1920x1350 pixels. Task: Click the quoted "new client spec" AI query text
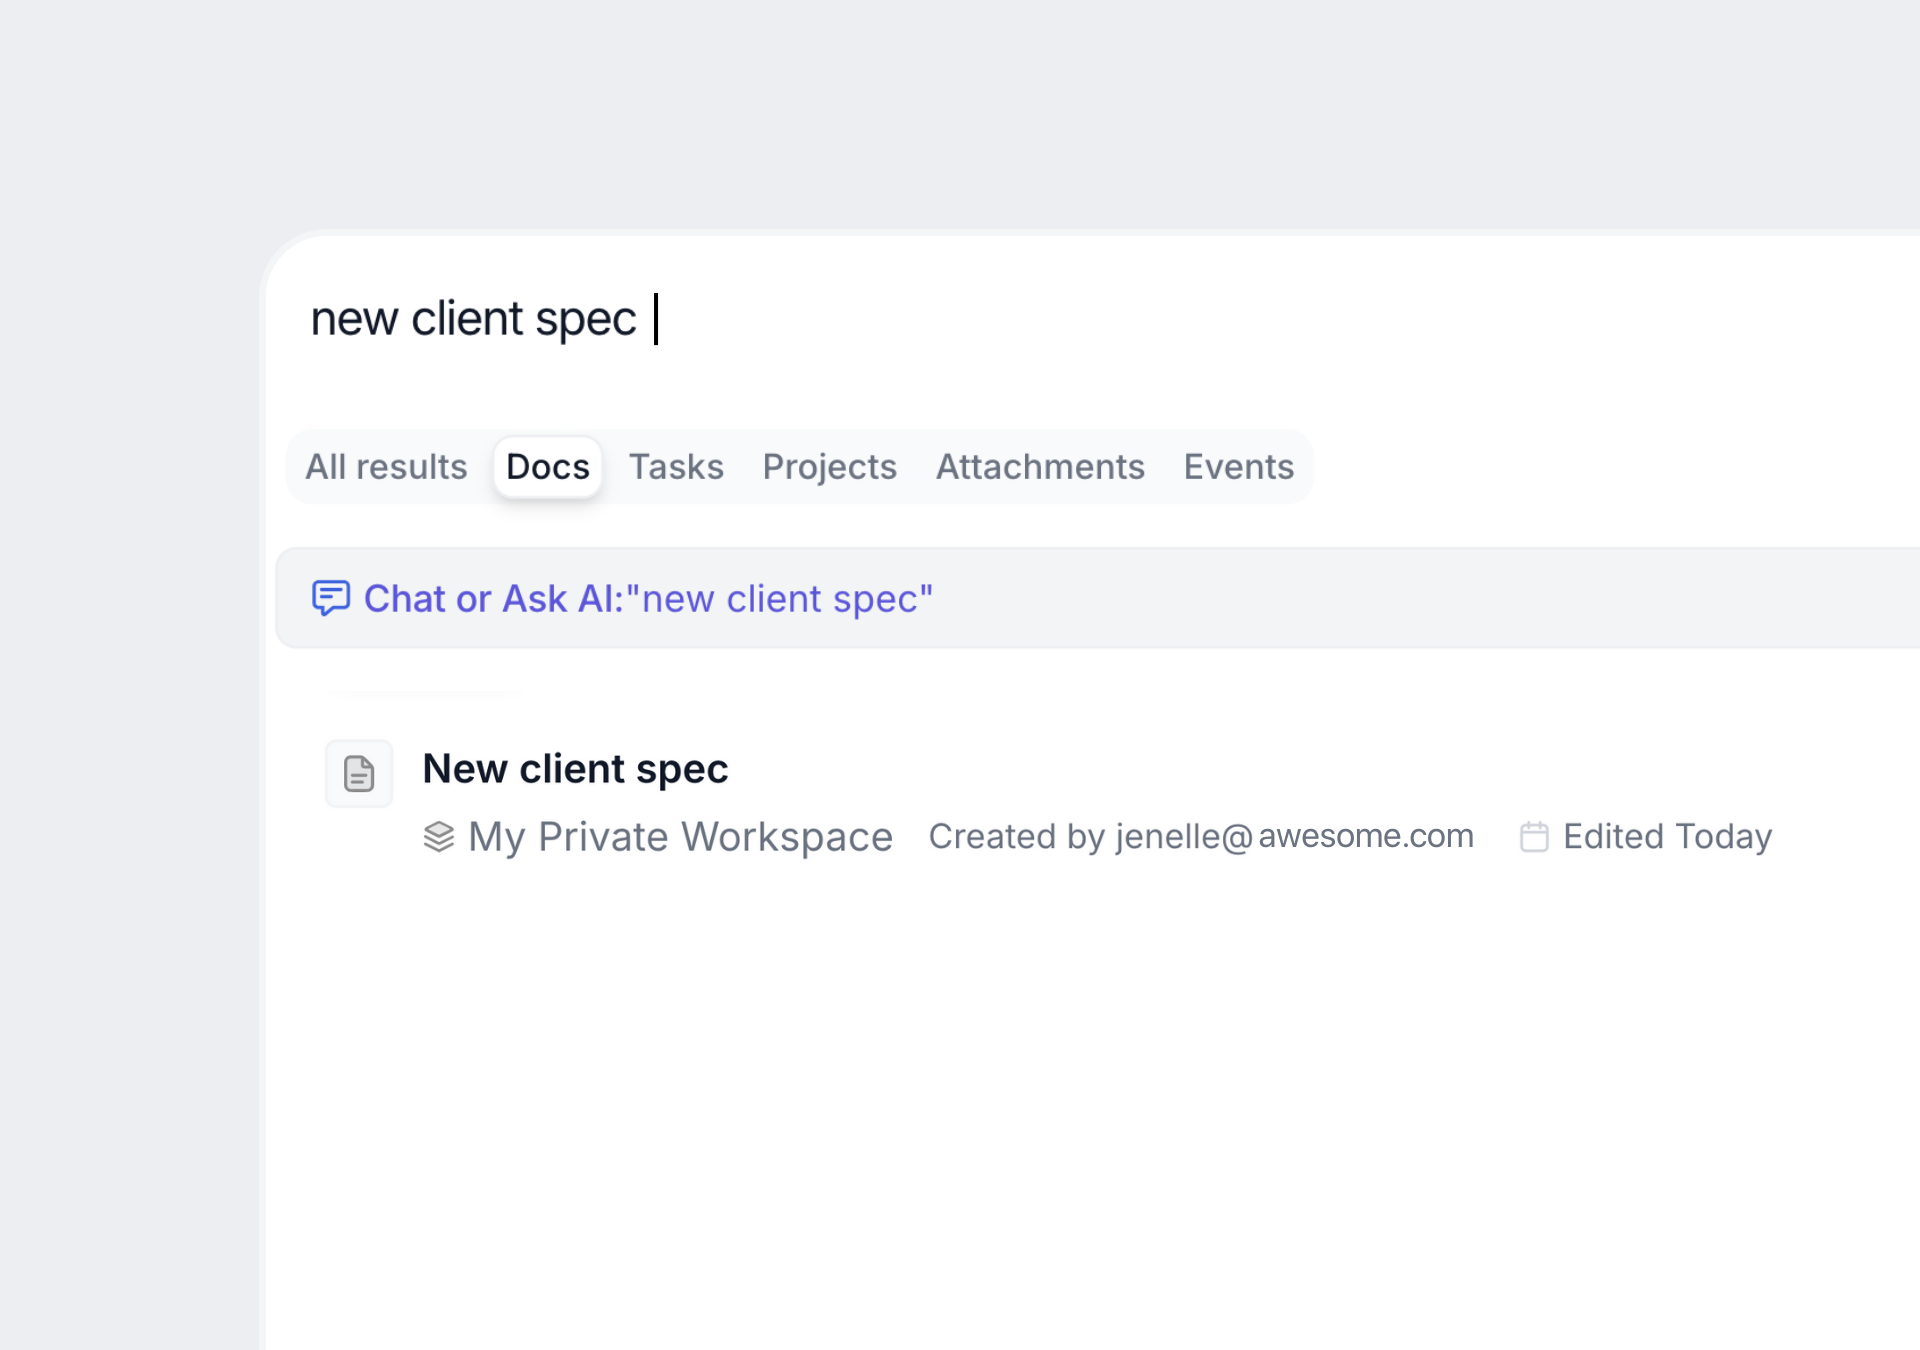pyautogui.click(x=780, y=599)
